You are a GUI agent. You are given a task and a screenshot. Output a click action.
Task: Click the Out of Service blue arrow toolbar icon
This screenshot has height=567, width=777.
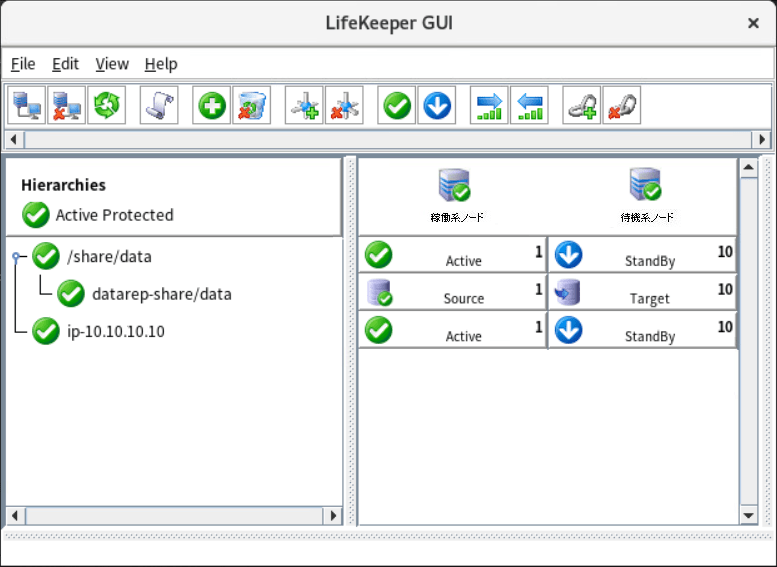click(437, 105)
